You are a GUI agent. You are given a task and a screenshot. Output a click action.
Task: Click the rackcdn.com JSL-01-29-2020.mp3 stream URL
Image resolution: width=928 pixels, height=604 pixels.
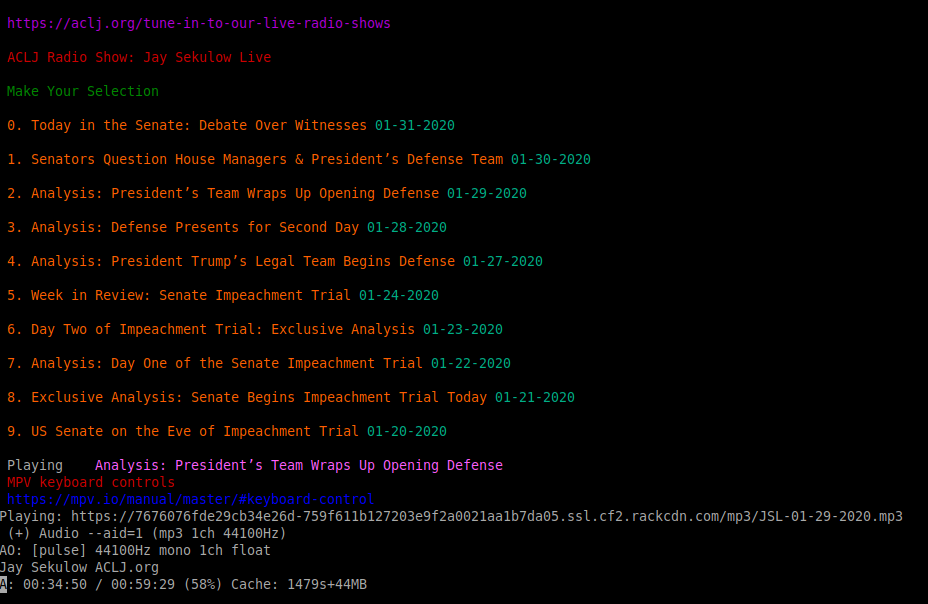(486, 516)
